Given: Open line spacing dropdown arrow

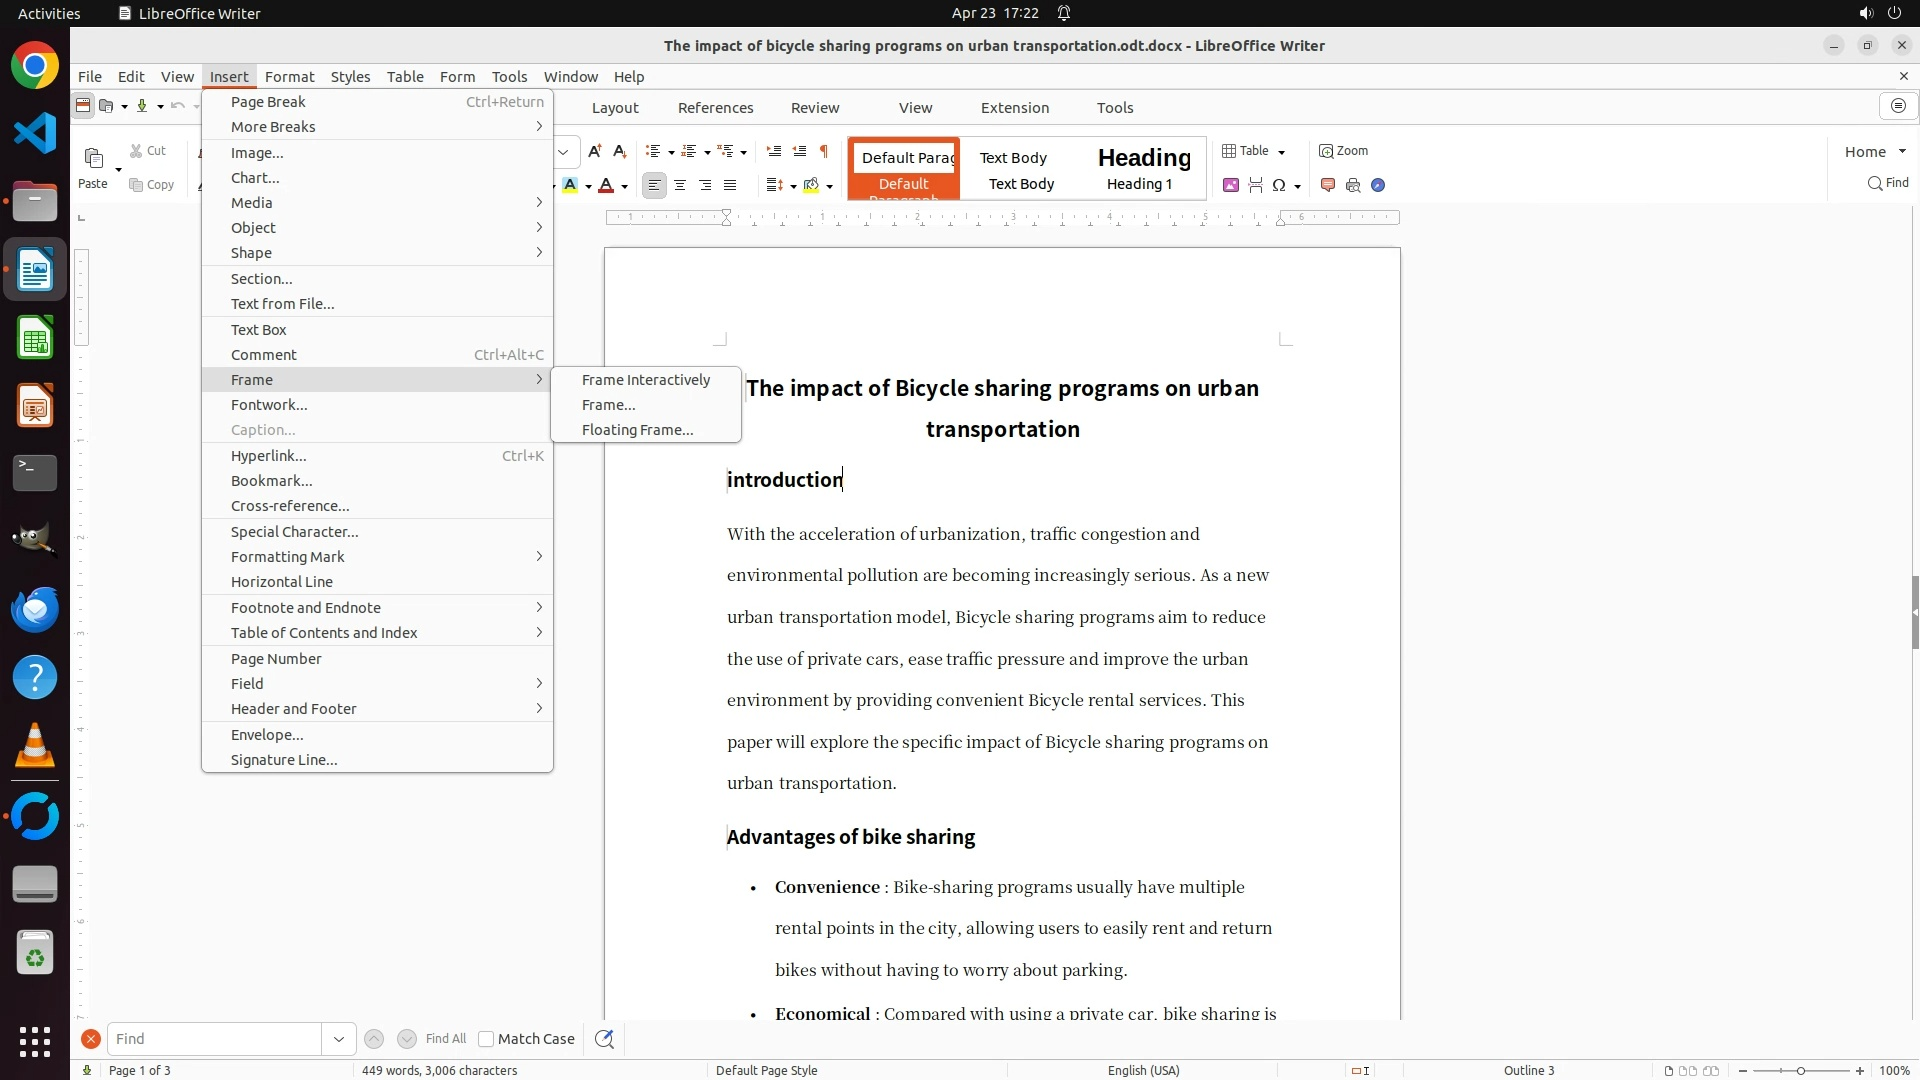Looking at the screenshot, I should [793, 186].
